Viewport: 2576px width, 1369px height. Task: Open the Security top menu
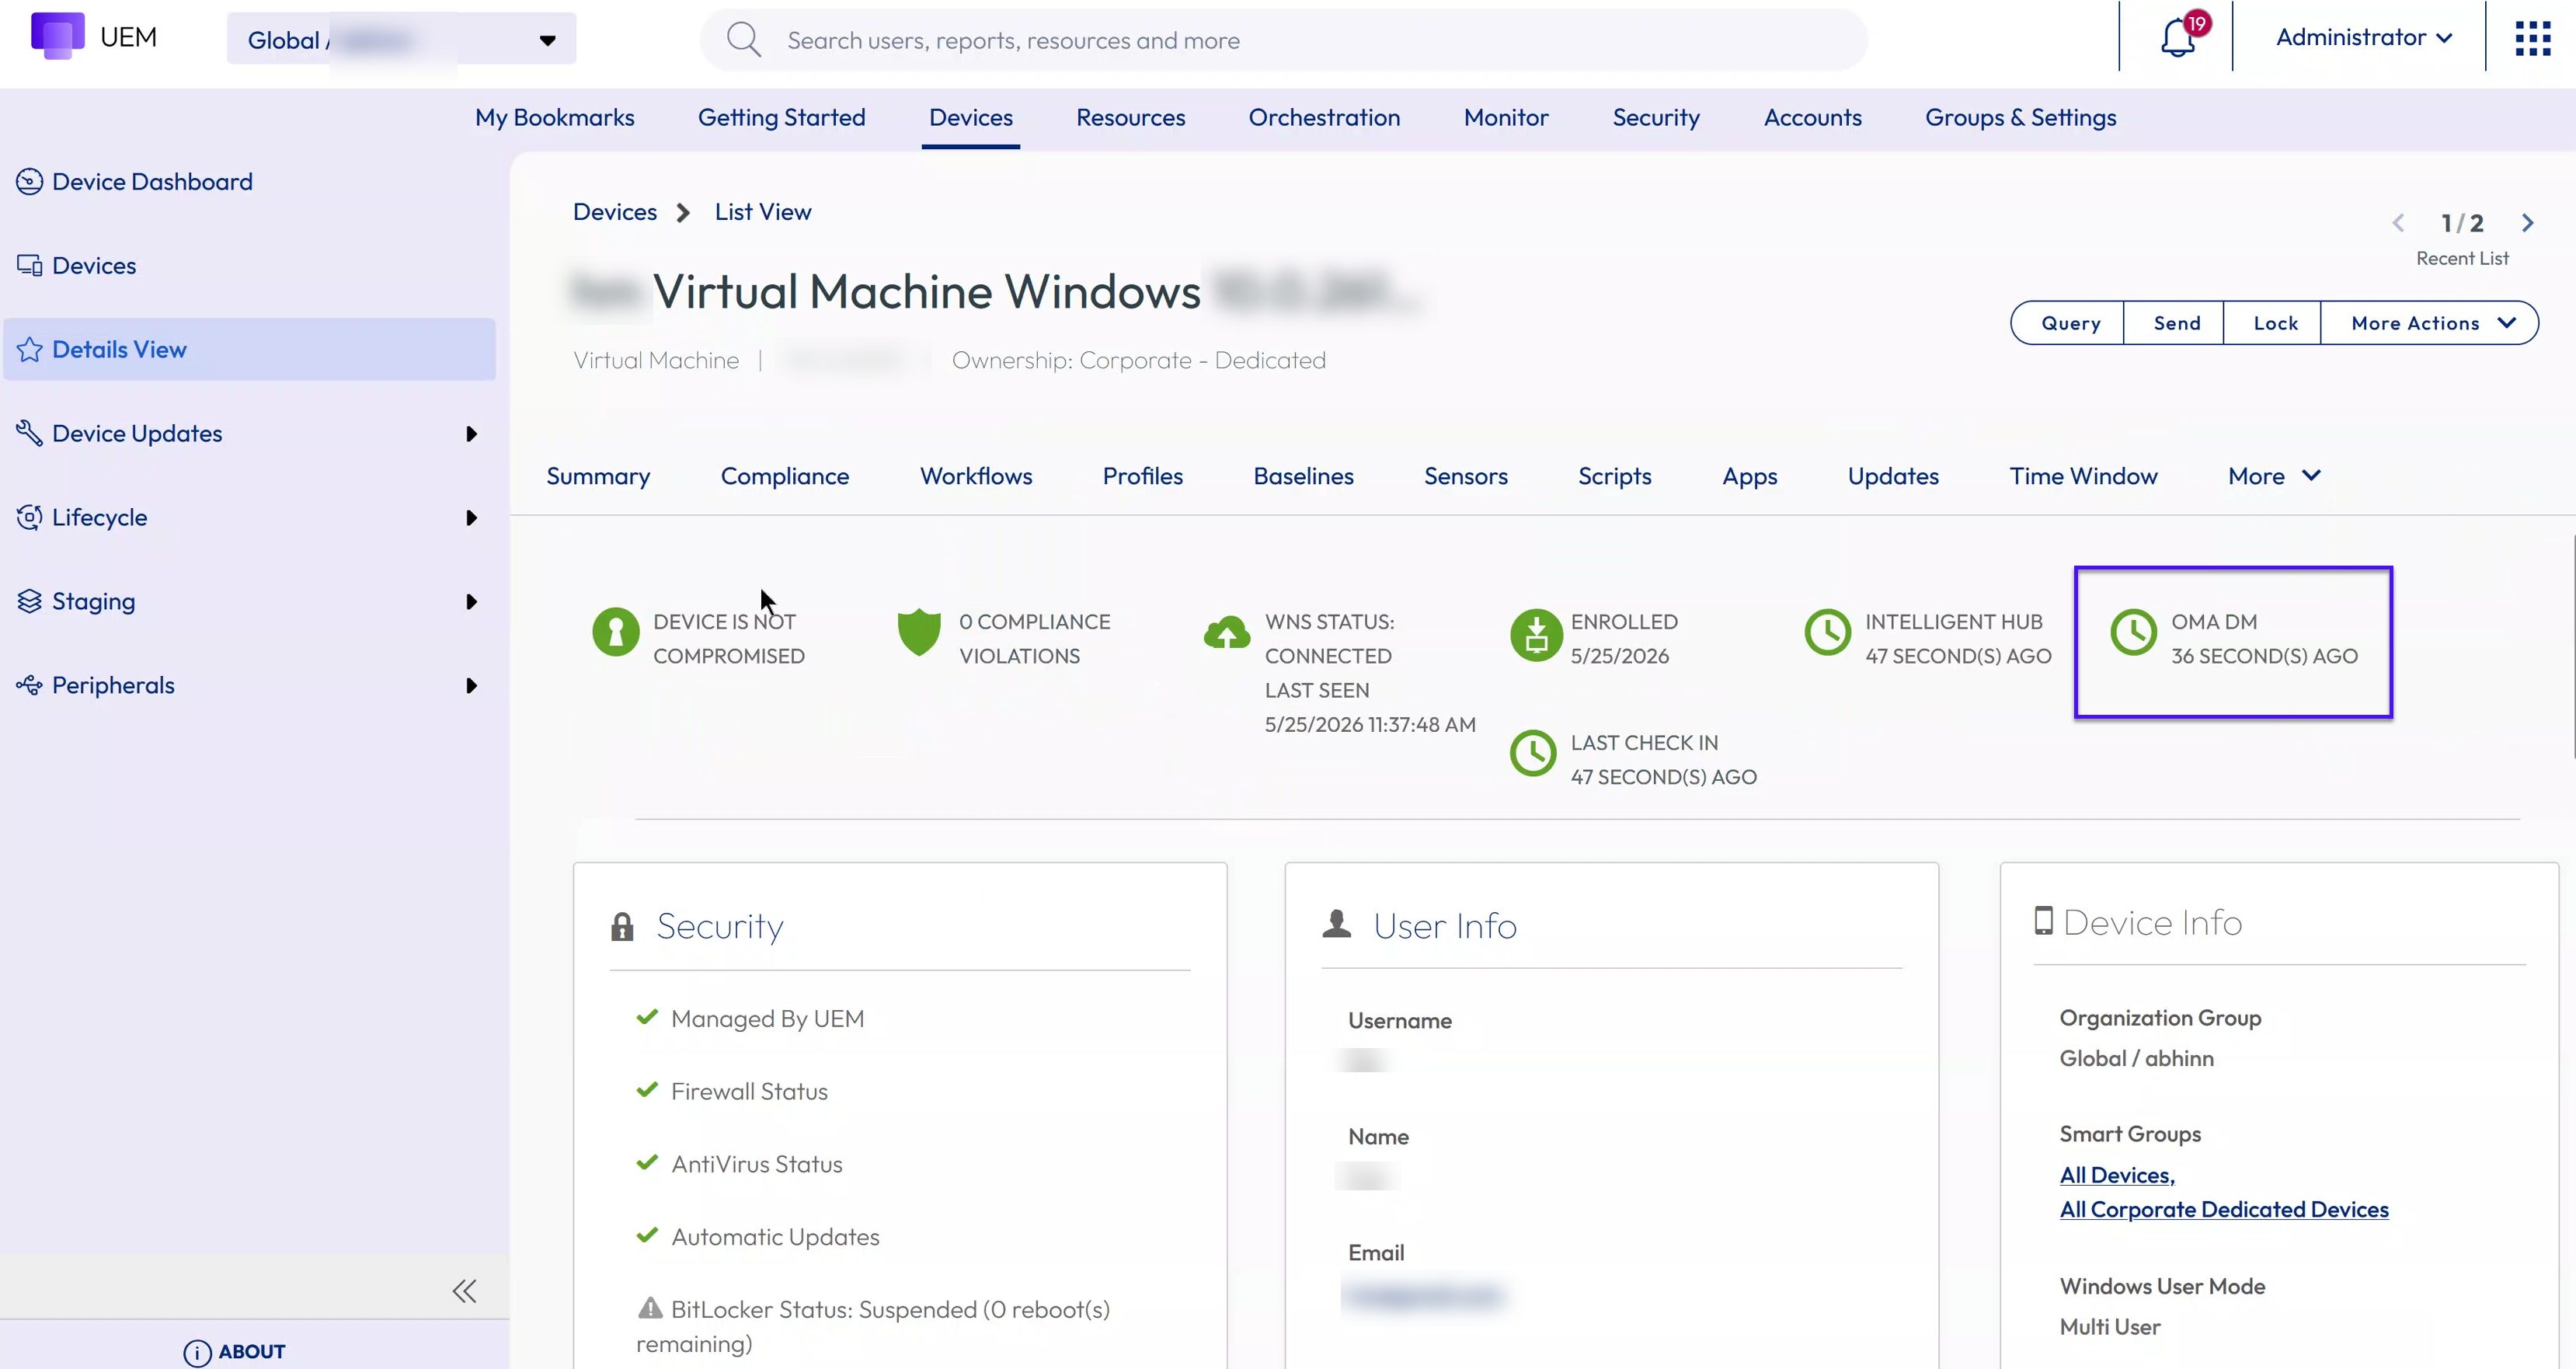(1656, 117)
